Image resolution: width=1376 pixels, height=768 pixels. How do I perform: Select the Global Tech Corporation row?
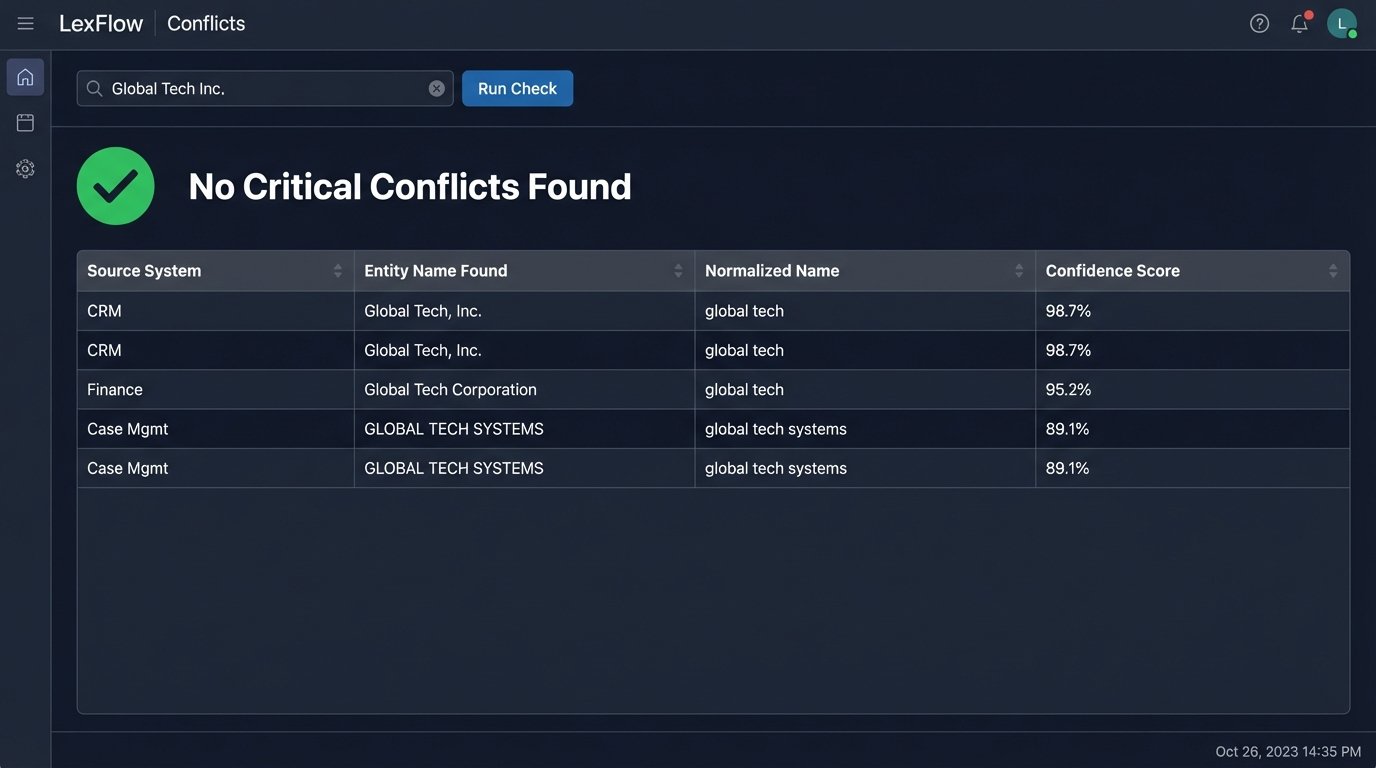pyautogui.click(x=450, y=390)
